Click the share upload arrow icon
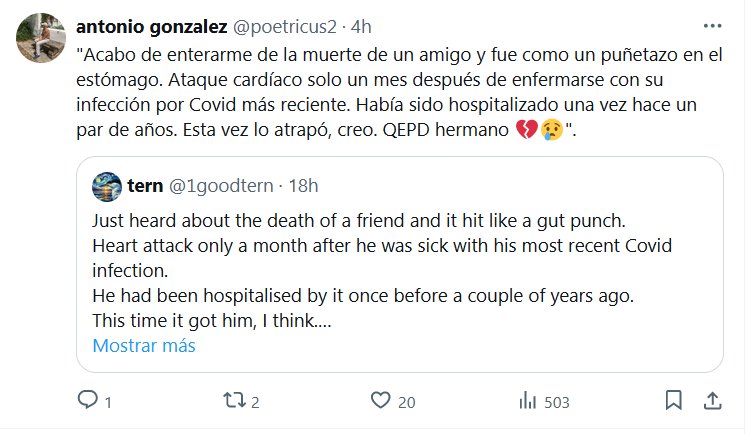 coord(712,401)
